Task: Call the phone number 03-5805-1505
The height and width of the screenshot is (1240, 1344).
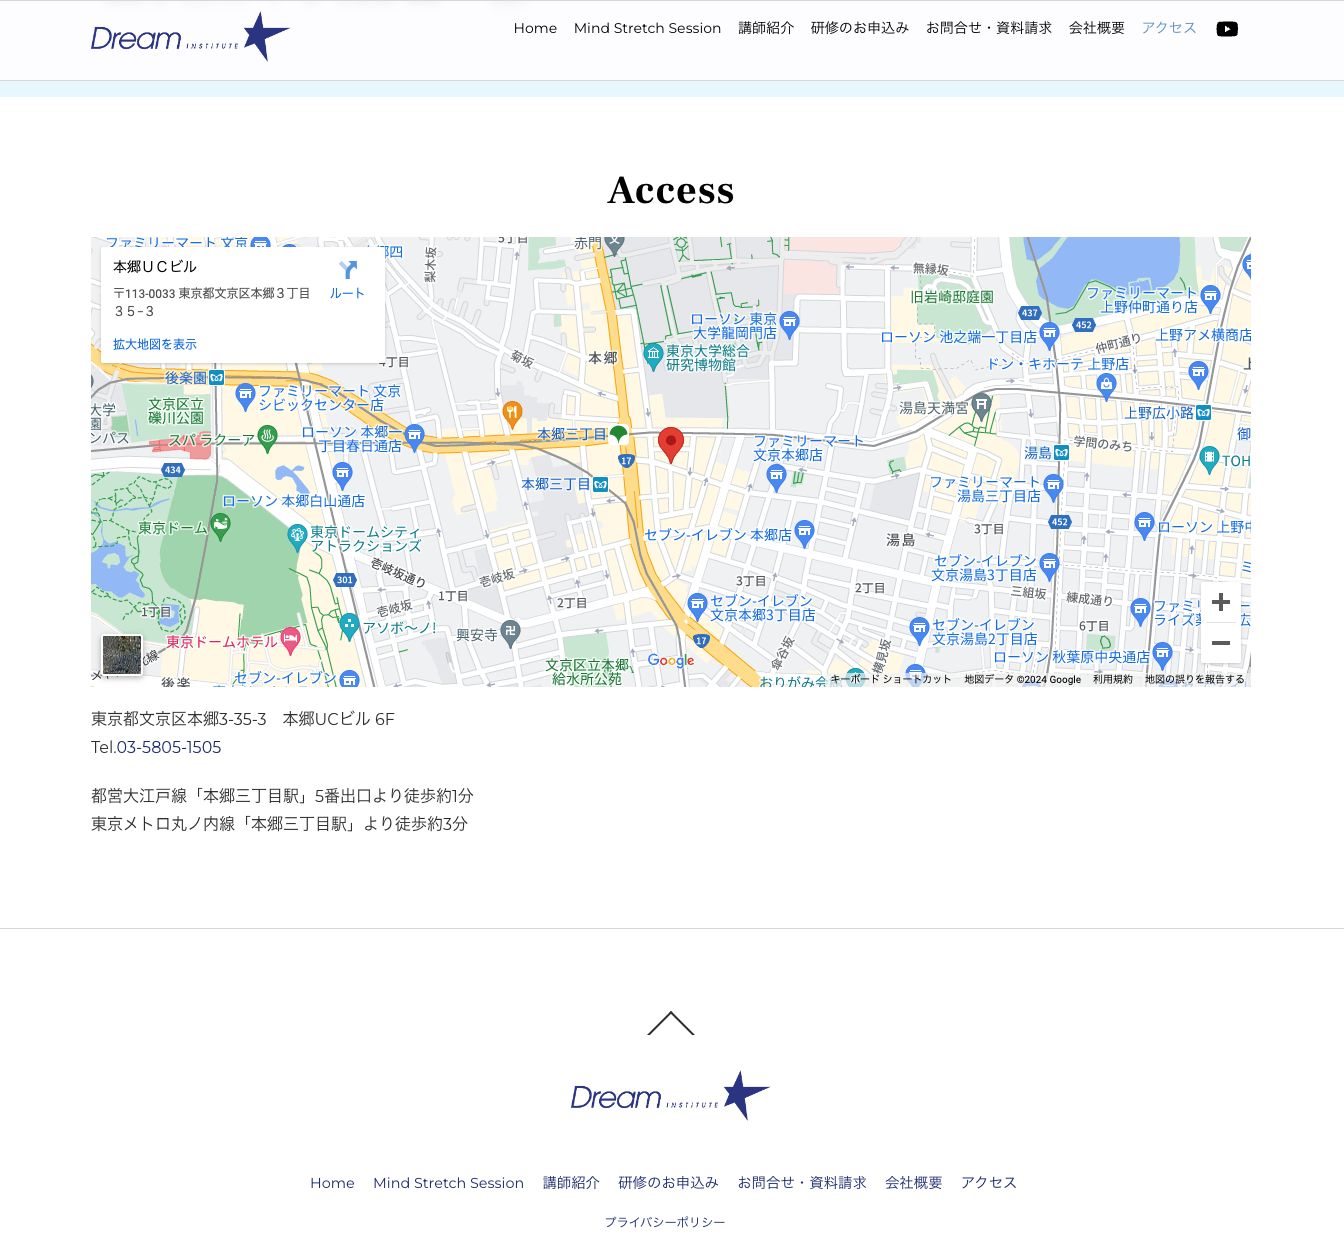Action: point(168,747)
